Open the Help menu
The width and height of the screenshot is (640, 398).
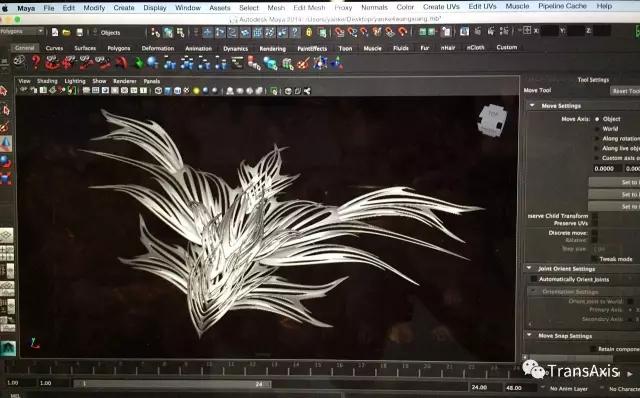pyautogui.click(x=604, y=6)
